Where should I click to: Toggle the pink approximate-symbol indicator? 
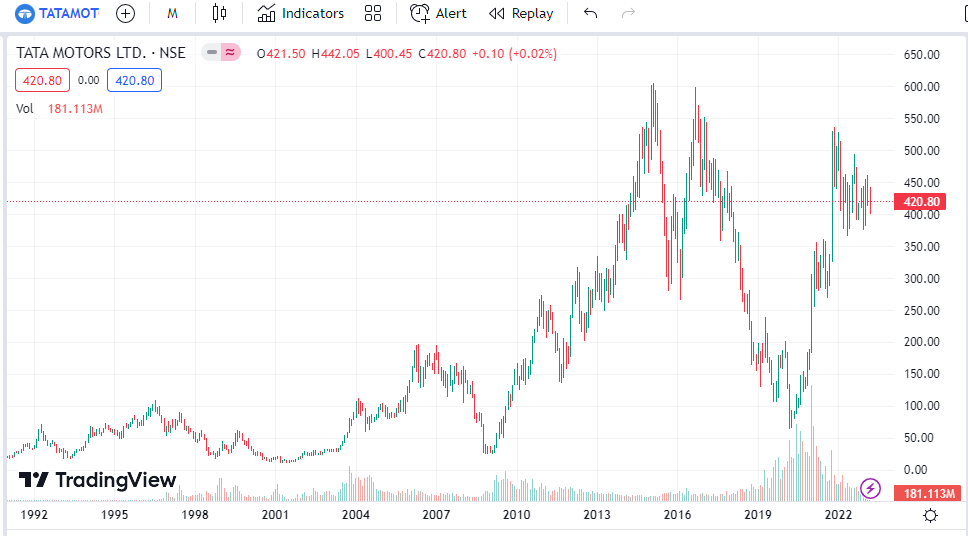click(x=230, y=52)
